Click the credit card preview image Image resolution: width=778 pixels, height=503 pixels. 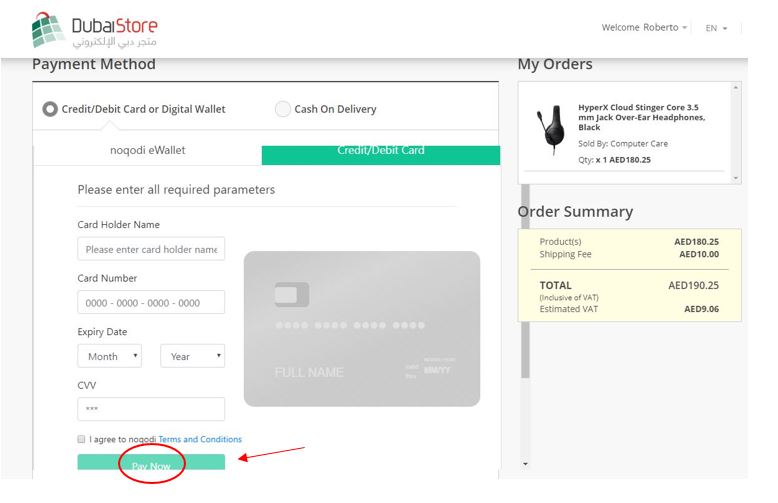pos(362,329)
